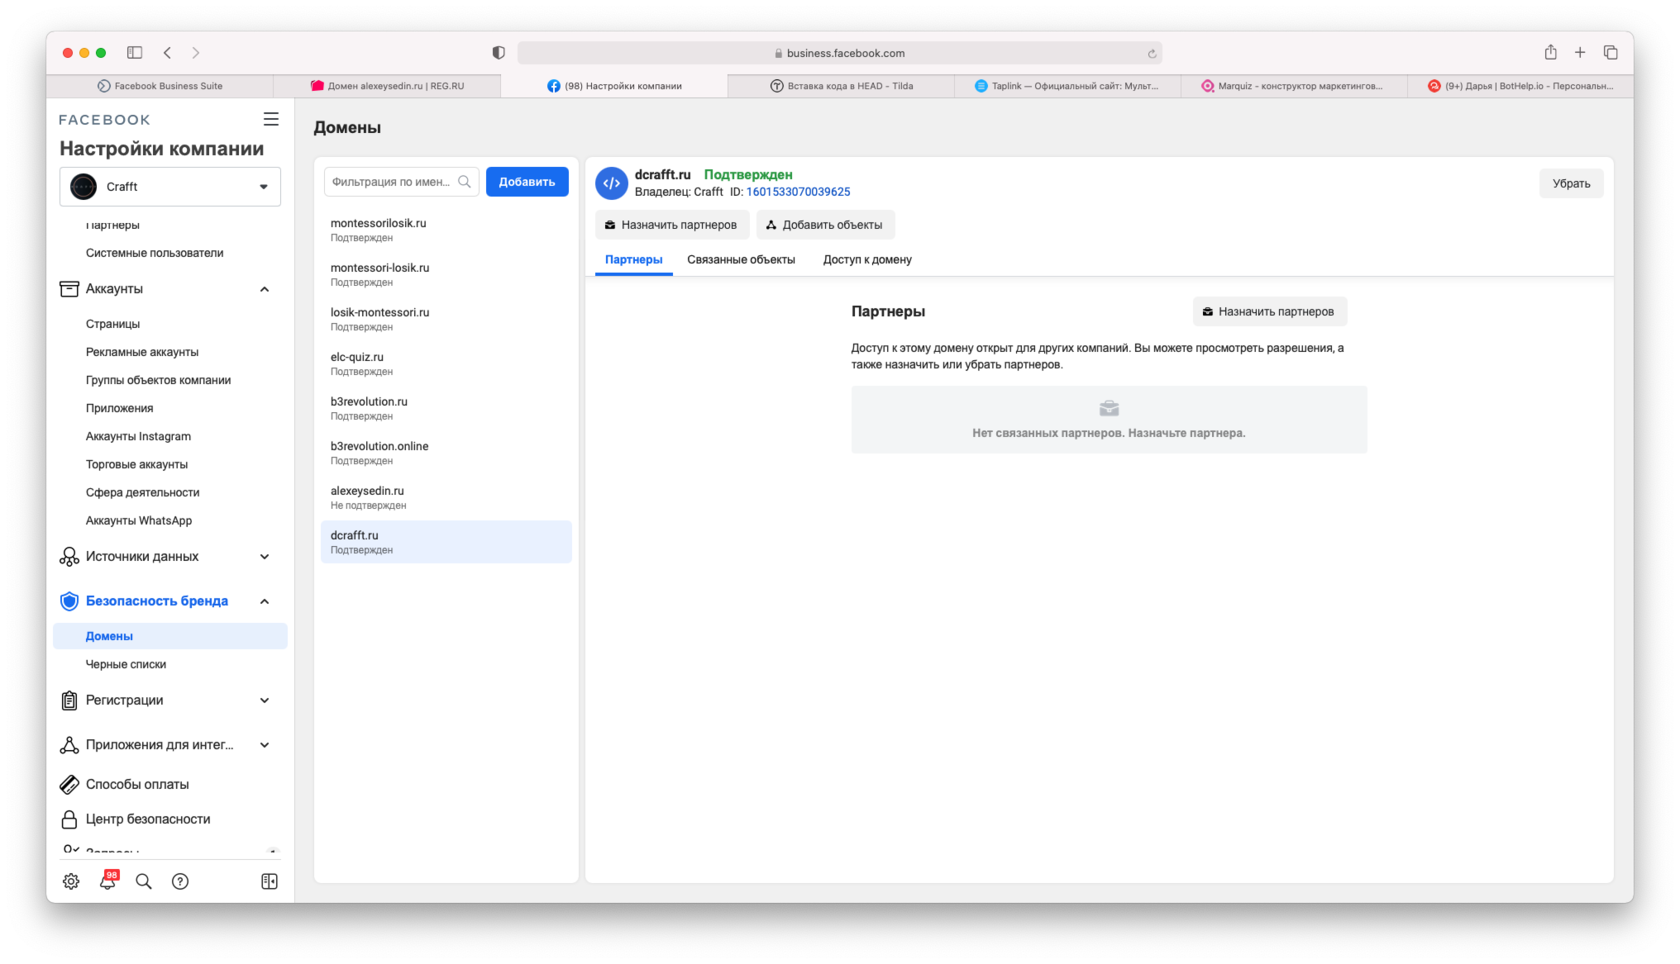Screen dimensions: 1680x964
Task: Open settings gear icon at sidebar bottom
Action: 71,881
